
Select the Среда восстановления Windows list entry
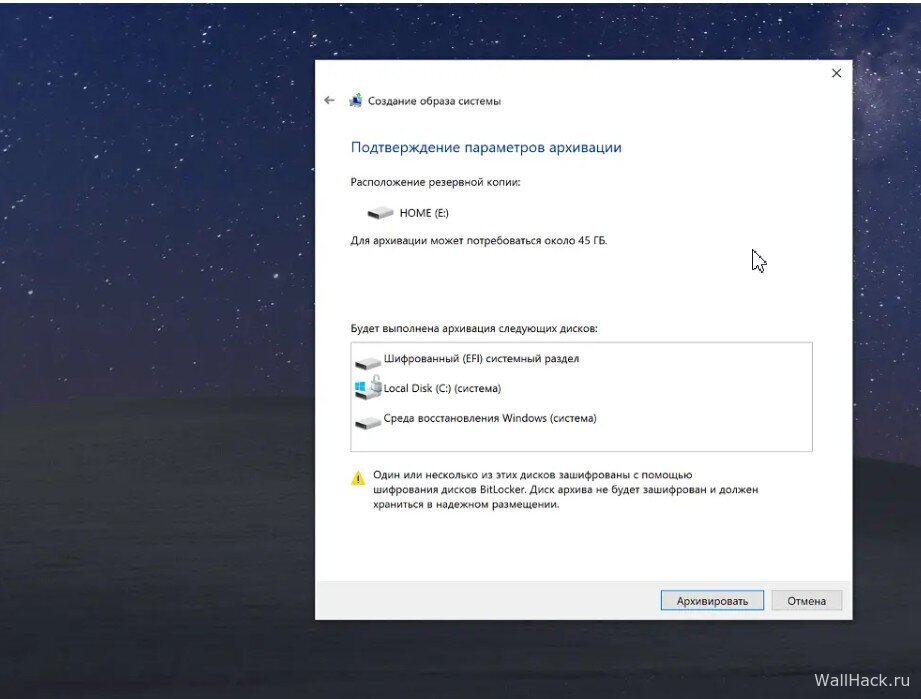point(490,418)
